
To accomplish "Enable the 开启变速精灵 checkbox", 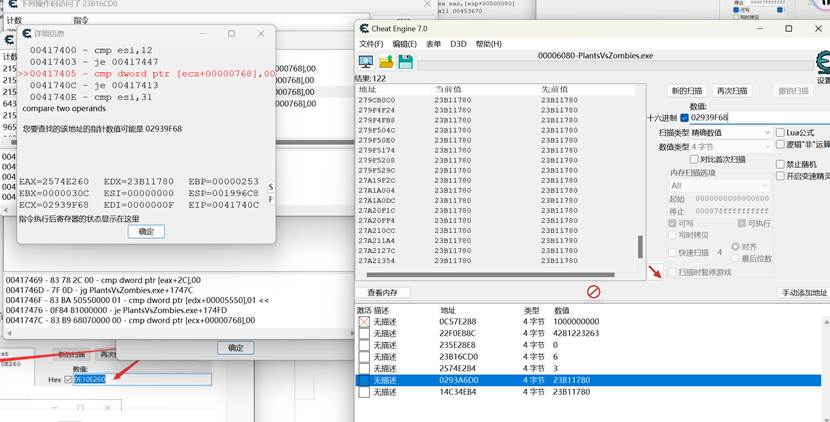I will pos(780,176).
